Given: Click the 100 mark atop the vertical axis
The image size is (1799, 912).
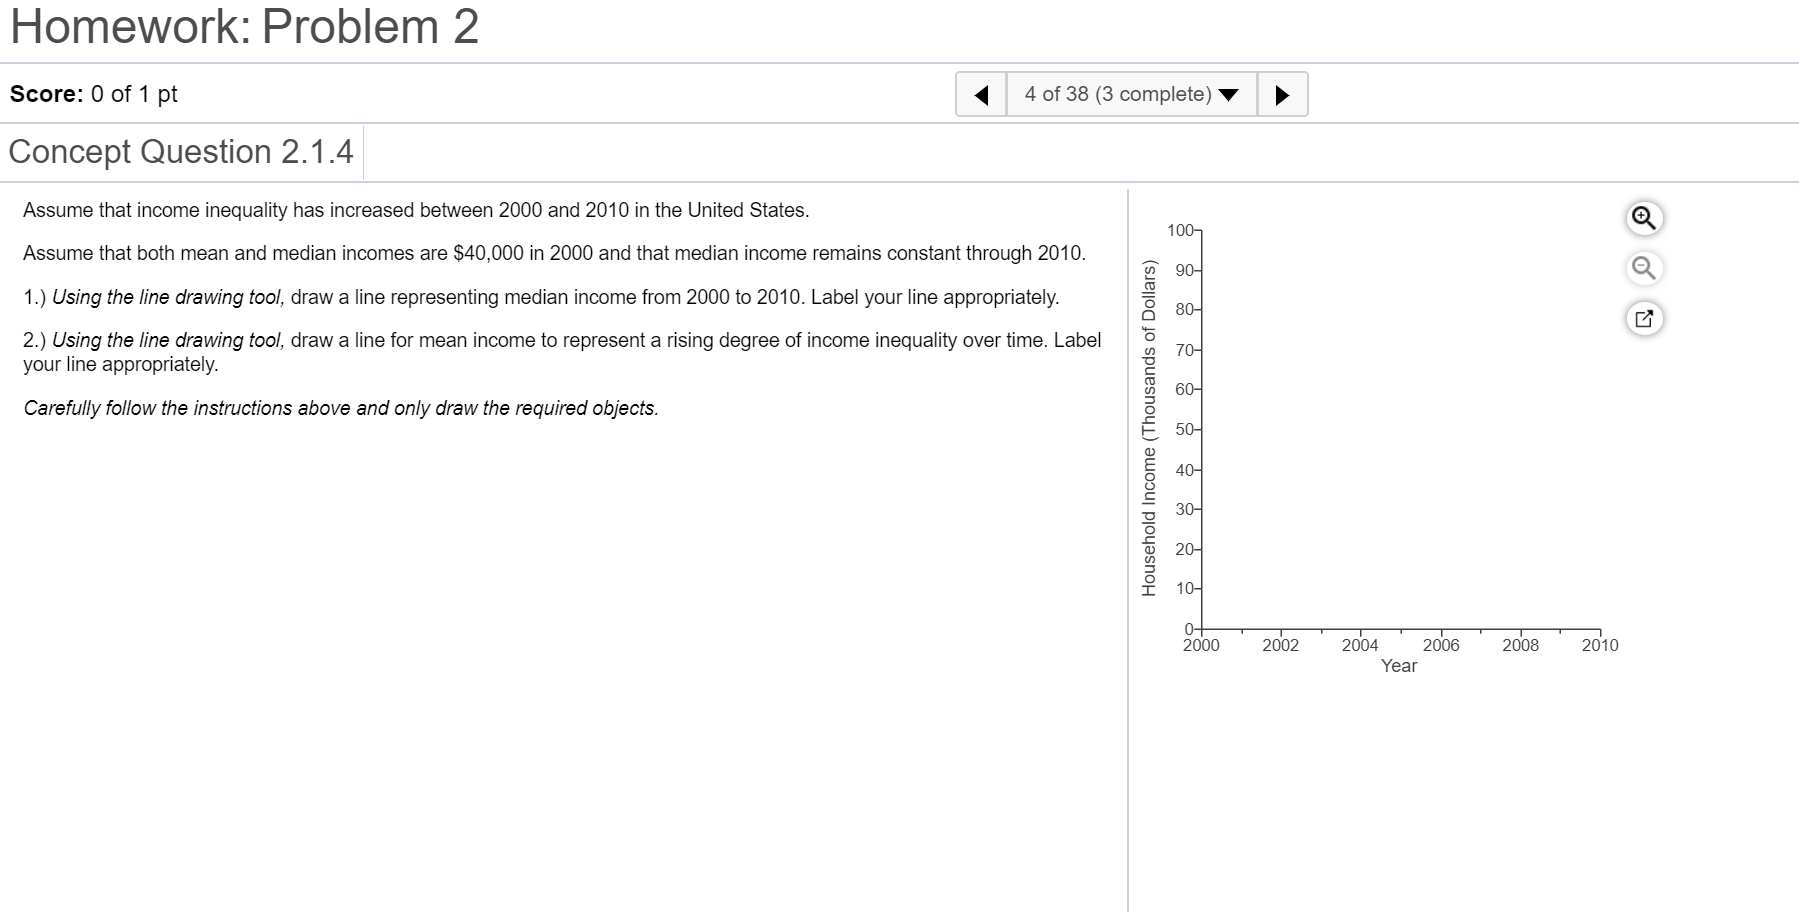Looking at the screenshot, I should tap(1181, 229).
